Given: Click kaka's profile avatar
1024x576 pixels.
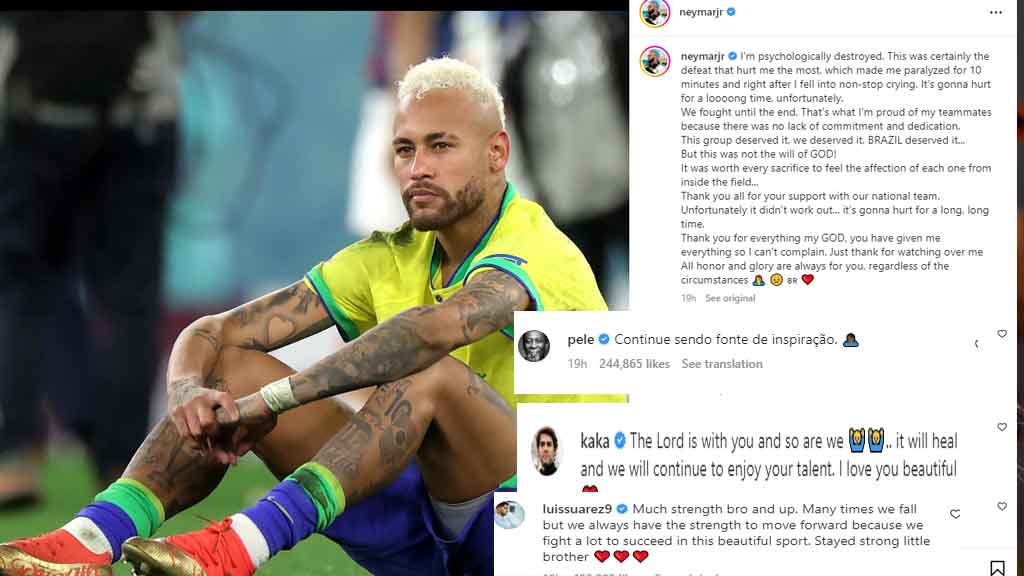Looking at the screenshot, I should tap(546, 451).
